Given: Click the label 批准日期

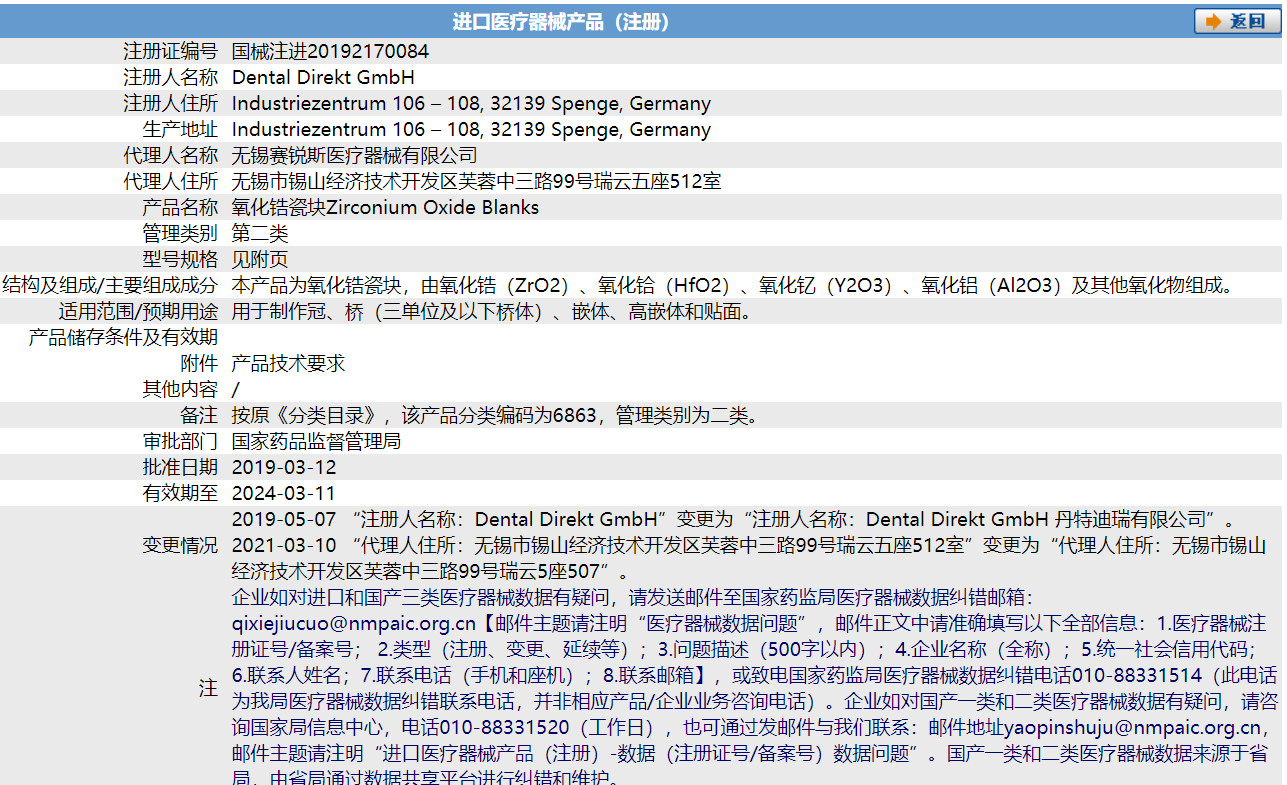Looking at the screenshot, I should click(x=180, y=467).
